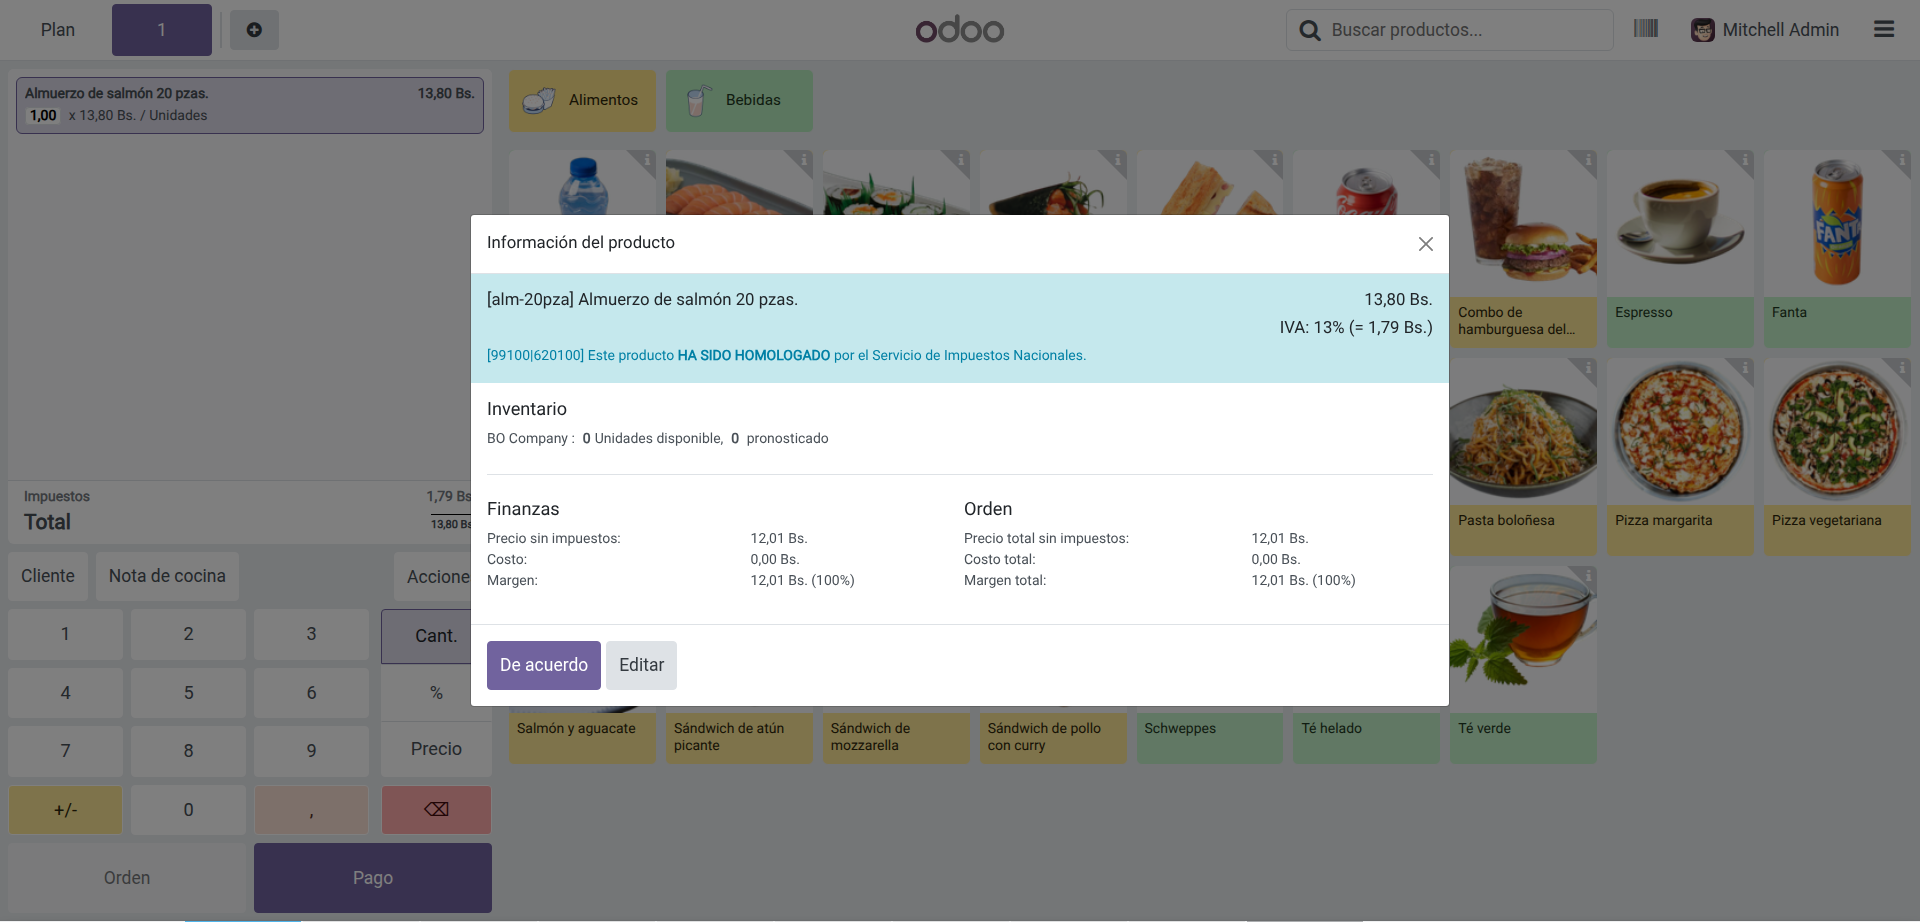Open the hamburger menu icon
Image resolution: width=1920 pixels, height=922 pixels.
(x=1883, y=30)
